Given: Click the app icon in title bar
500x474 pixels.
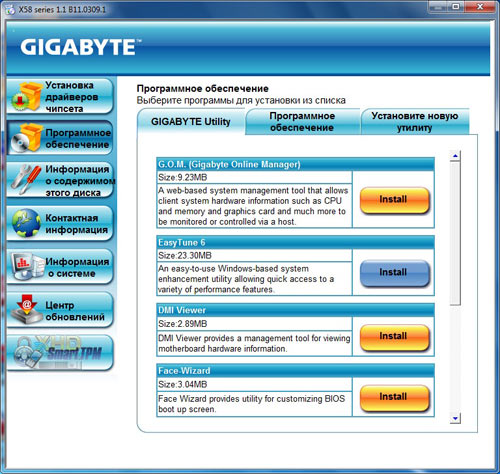Looking at the screenshot, I should [x=11, y=9].
